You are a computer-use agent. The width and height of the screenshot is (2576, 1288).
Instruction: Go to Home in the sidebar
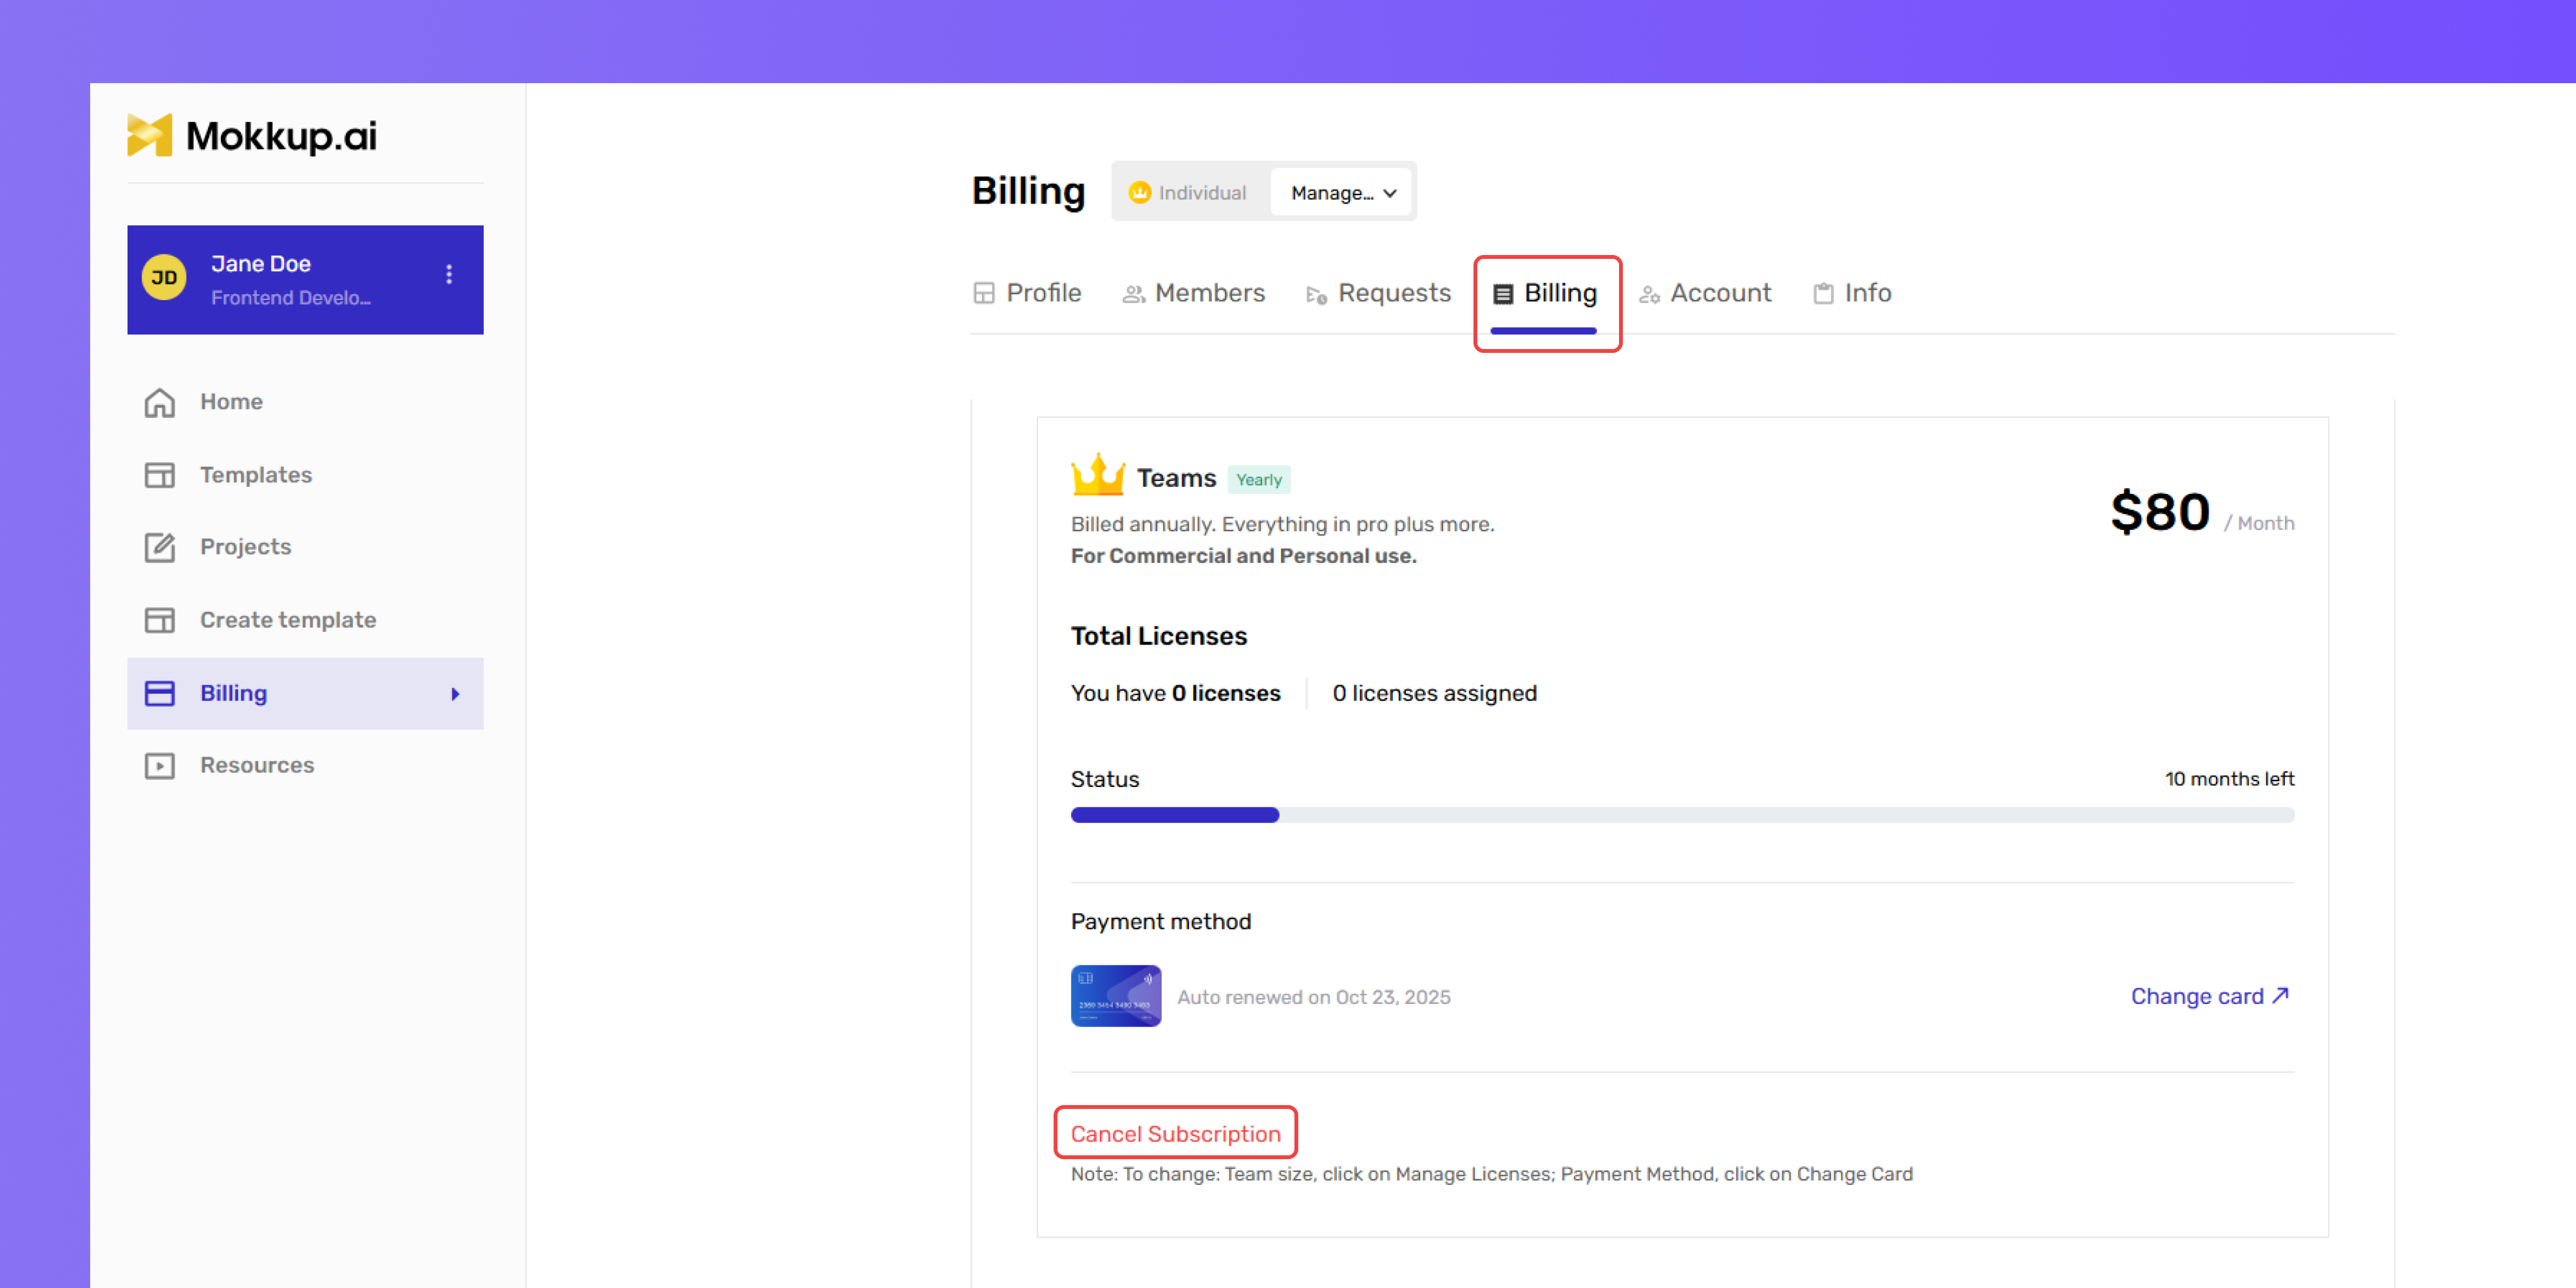coord(305,402)
